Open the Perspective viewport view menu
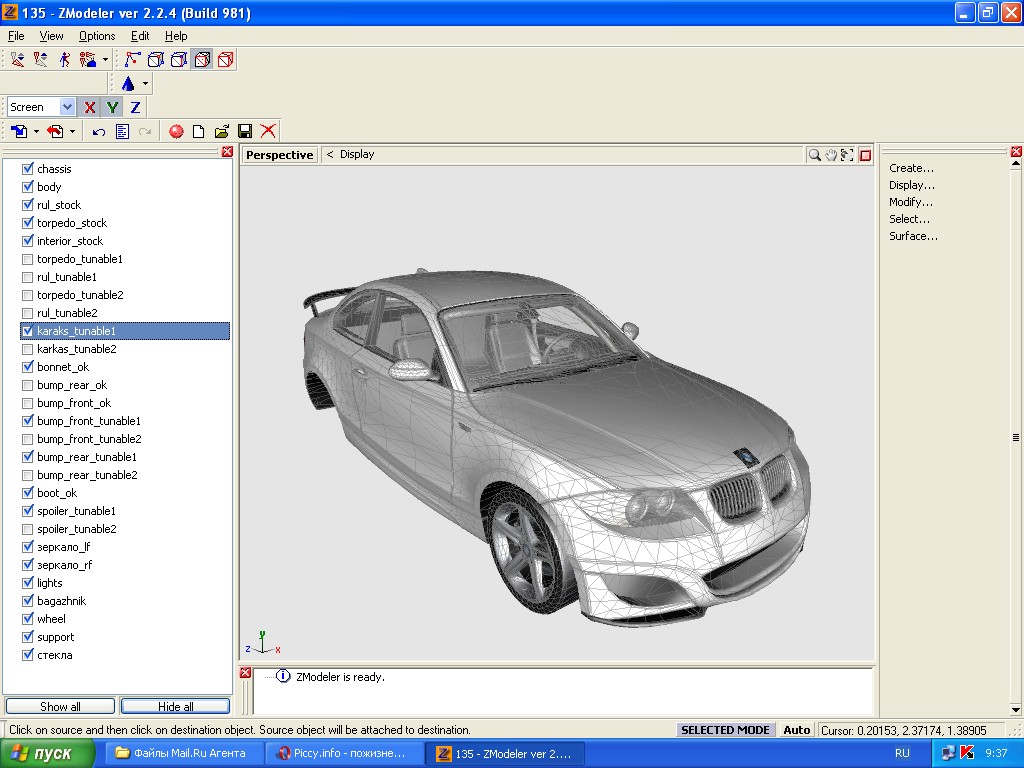This screenshot has height=768, width=1024. coord(280,155)
